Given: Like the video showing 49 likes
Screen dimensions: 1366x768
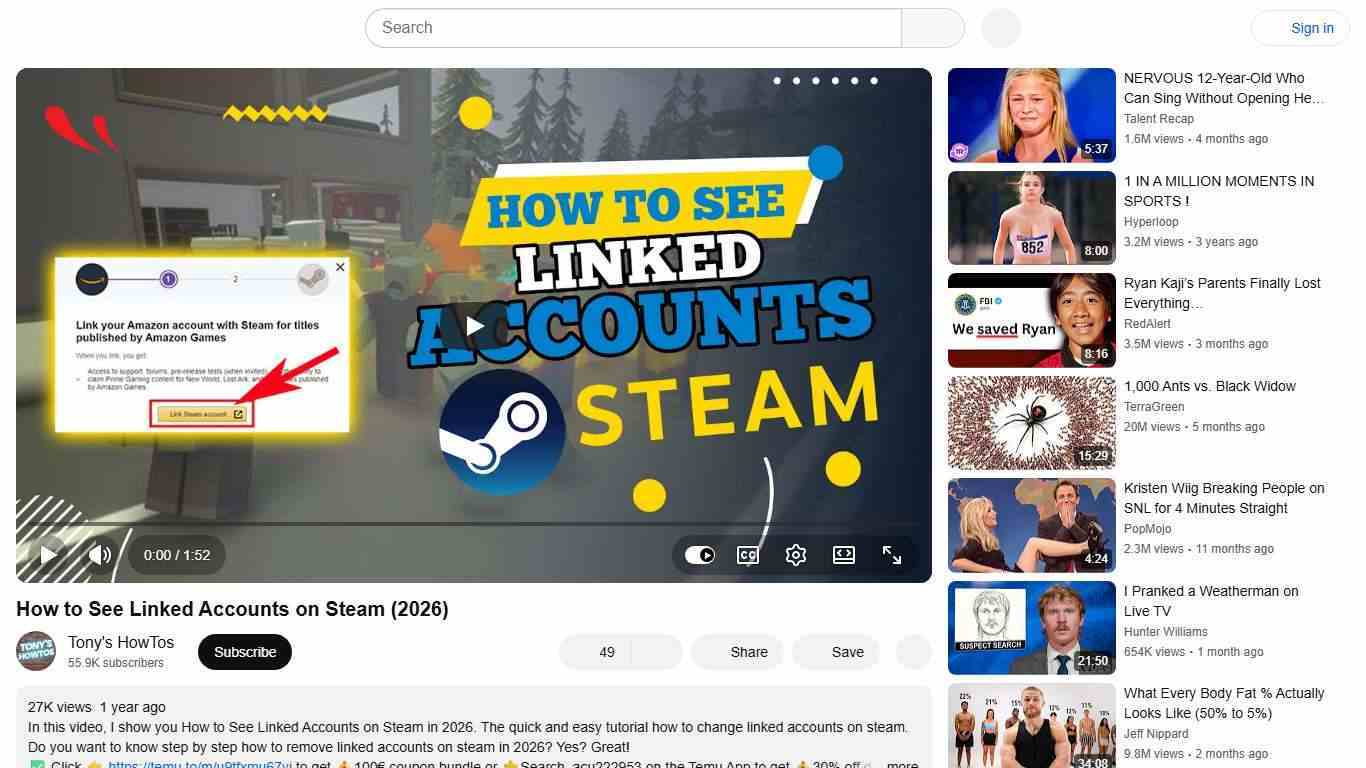Looking at the screenshot, I should (x=600, y=651).
